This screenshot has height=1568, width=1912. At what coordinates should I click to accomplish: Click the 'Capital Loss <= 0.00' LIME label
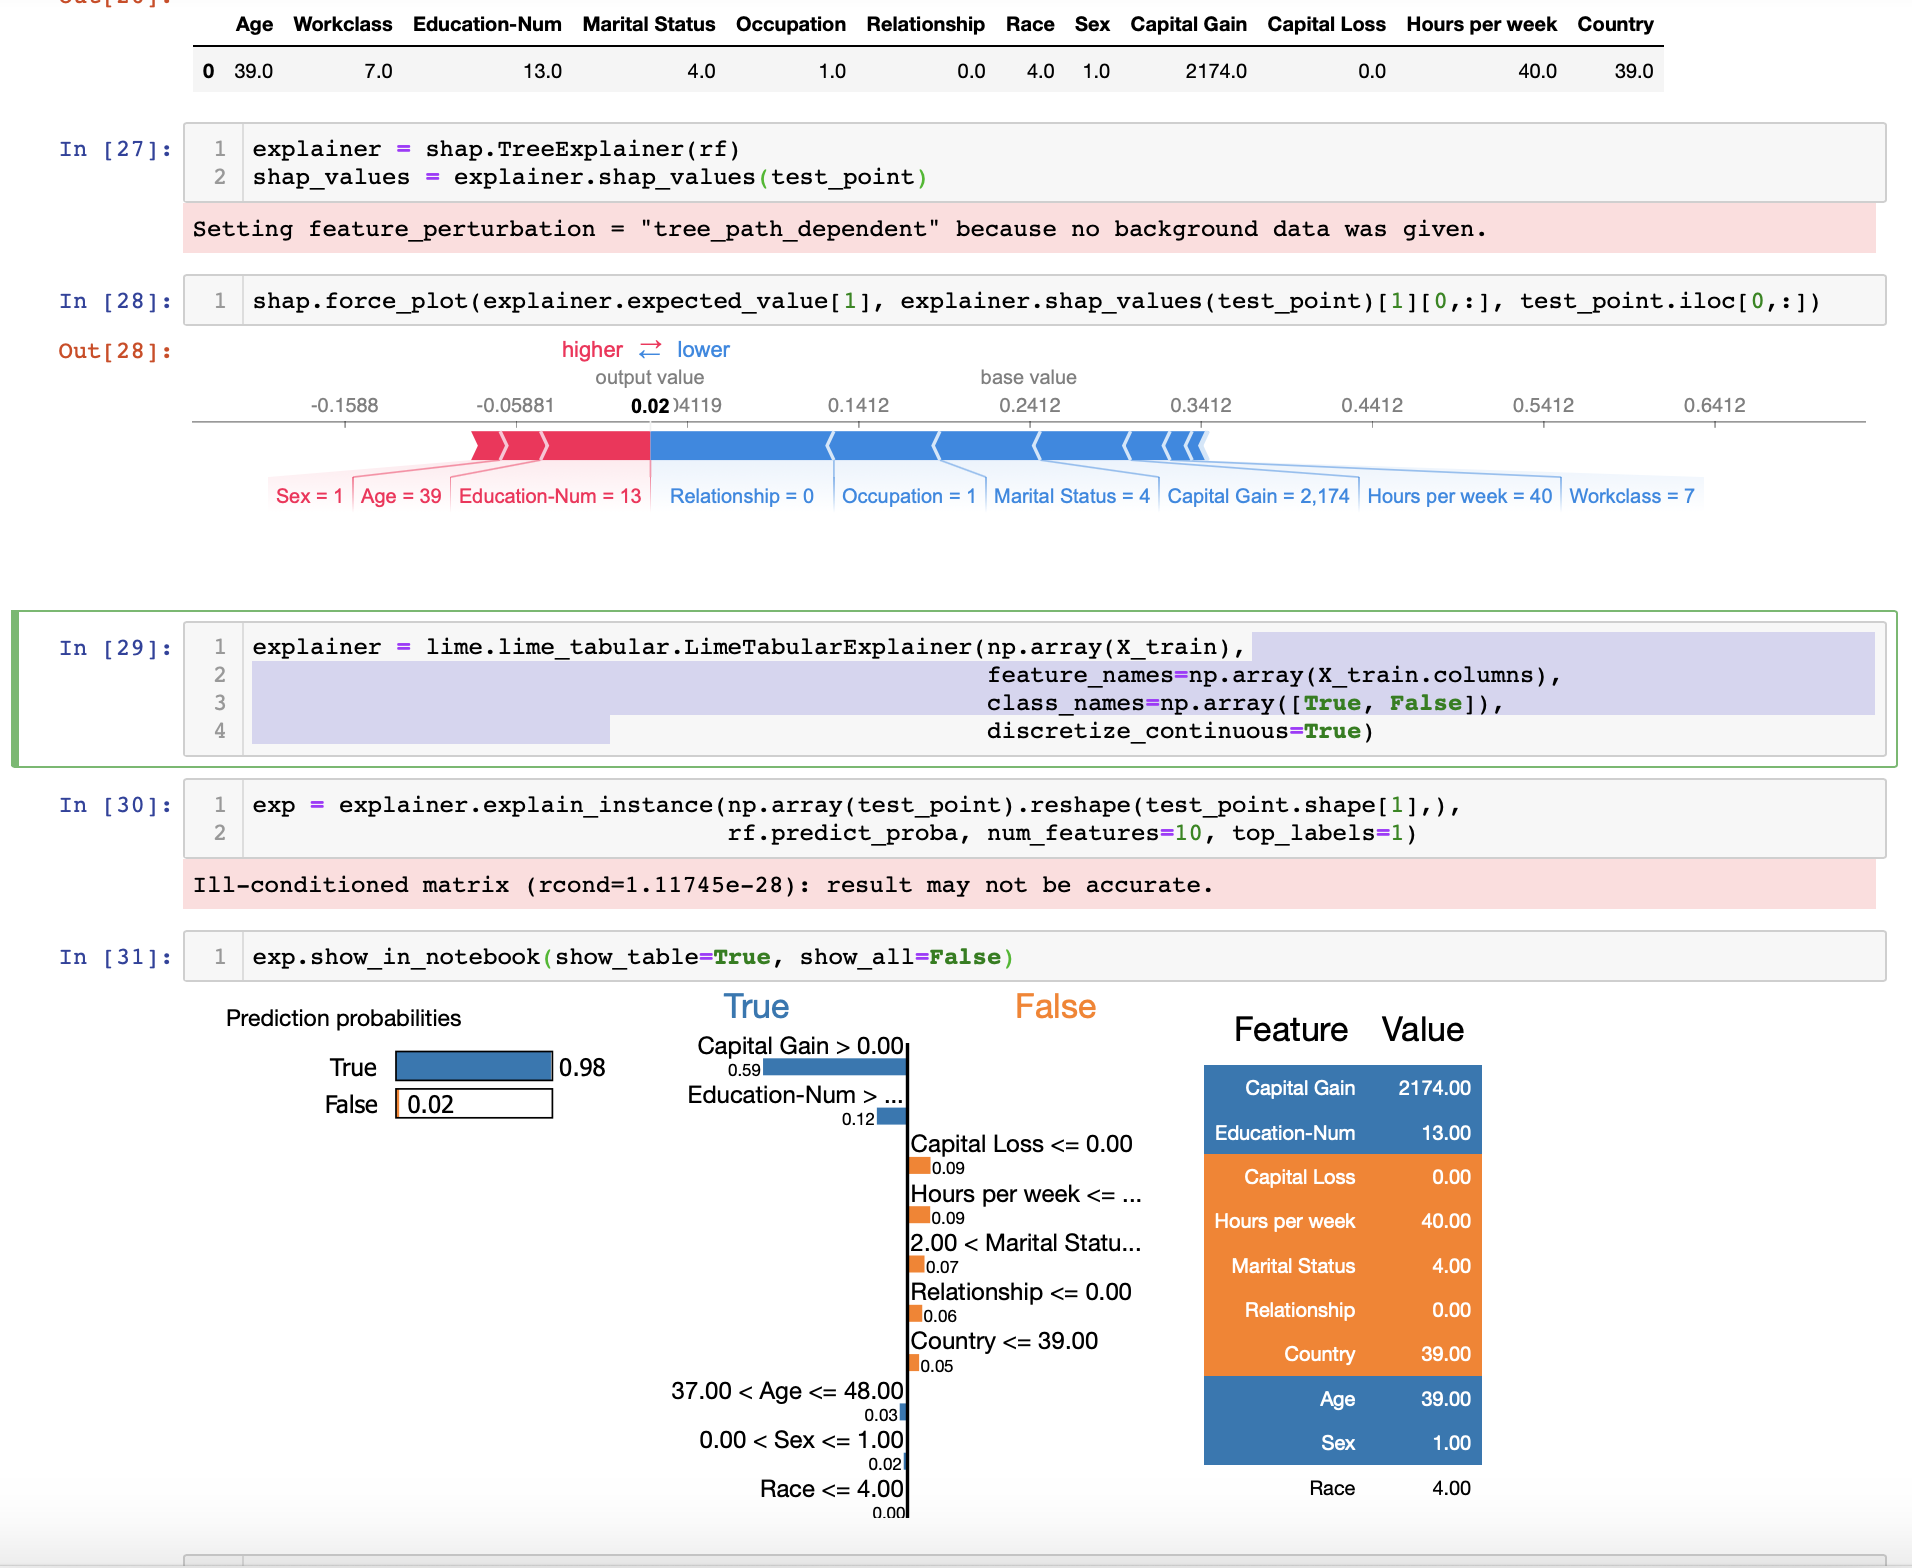1021,1143
